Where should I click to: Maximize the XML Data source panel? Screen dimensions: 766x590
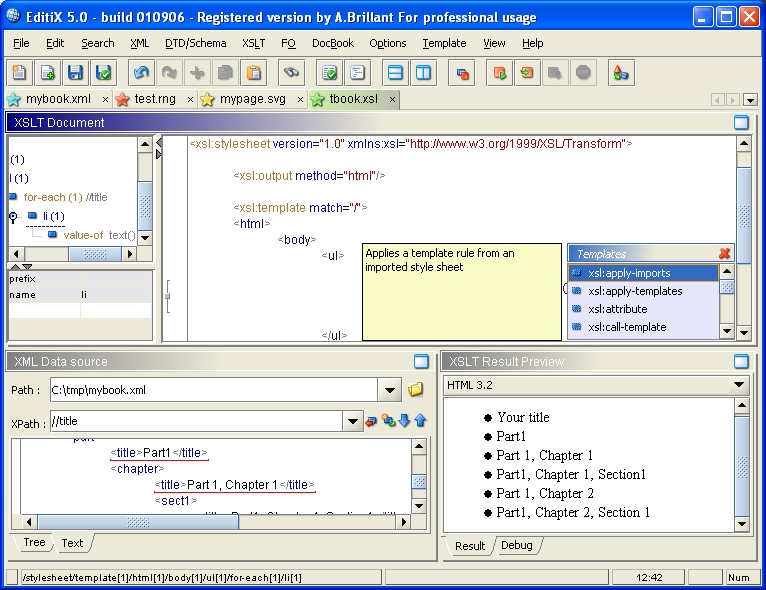(421, 361)
